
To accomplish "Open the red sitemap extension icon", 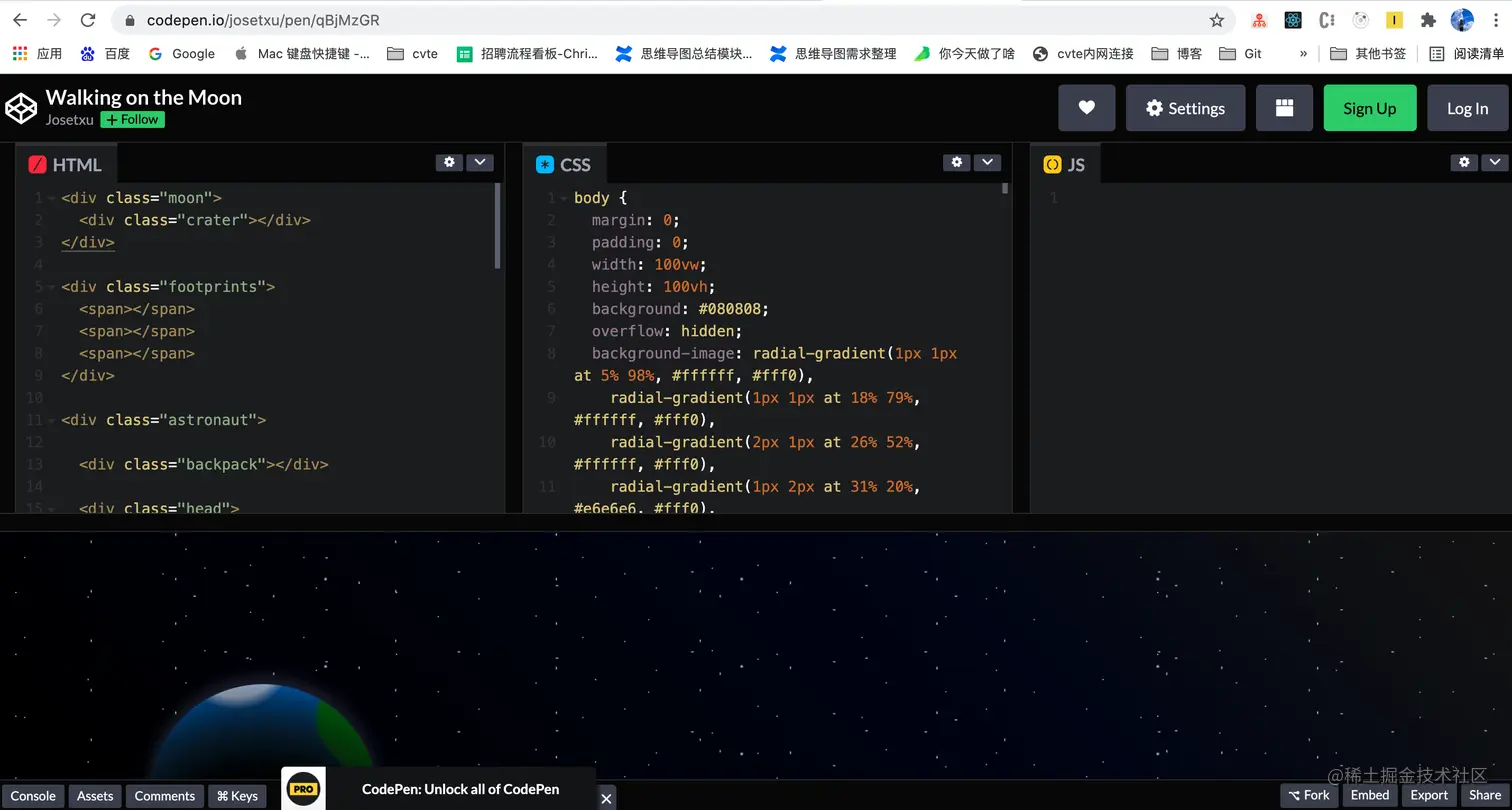I will [1259, 20].
